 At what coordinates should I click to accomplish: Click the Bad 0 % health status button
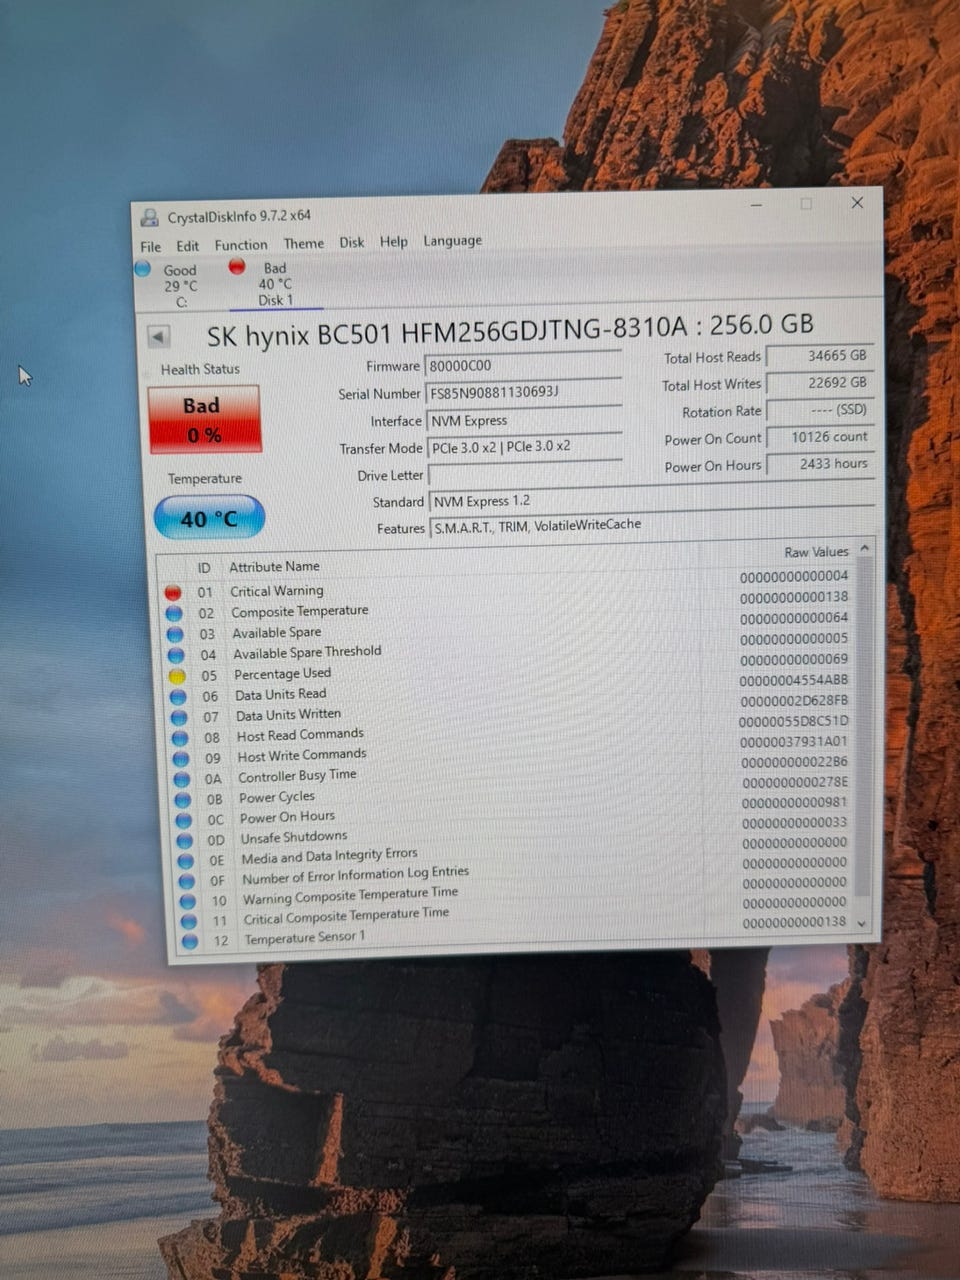tap(204, 419)
